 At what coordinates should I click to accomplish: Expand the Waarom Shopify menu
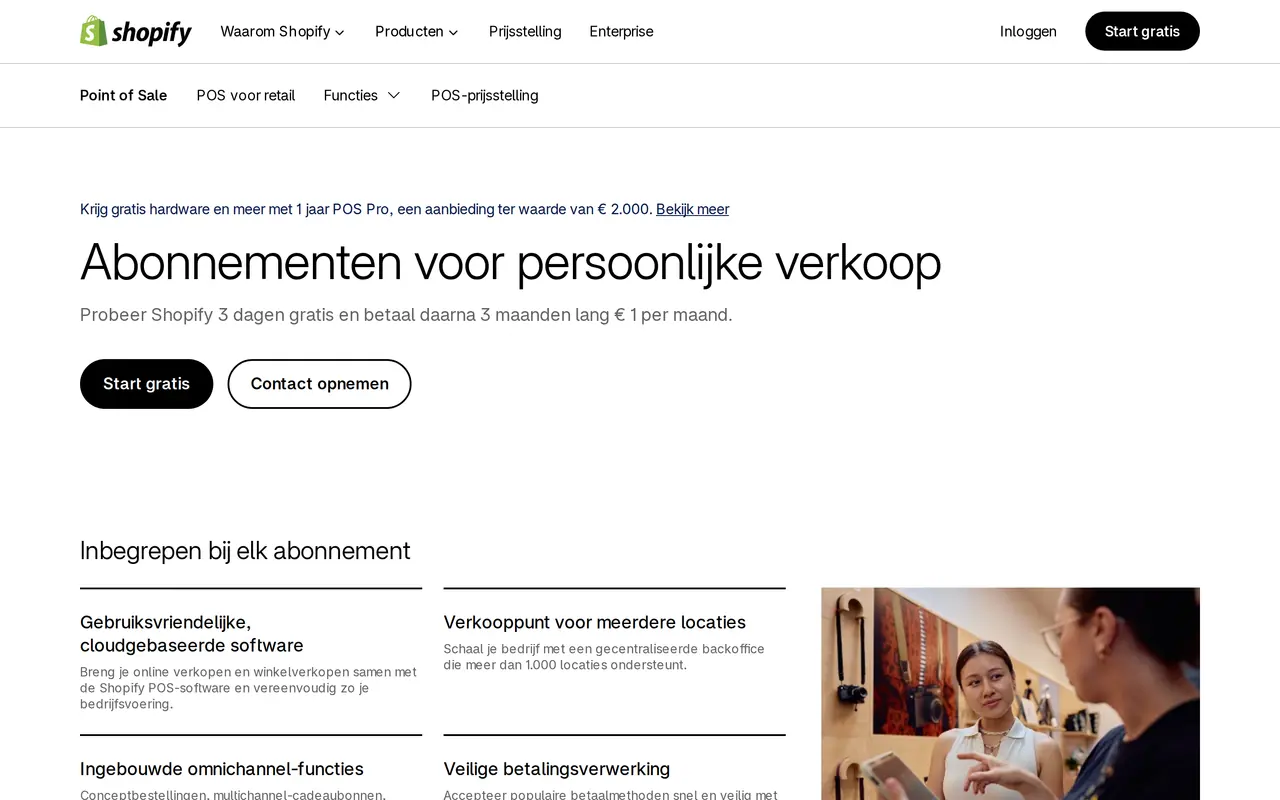(x=283, y=31)
